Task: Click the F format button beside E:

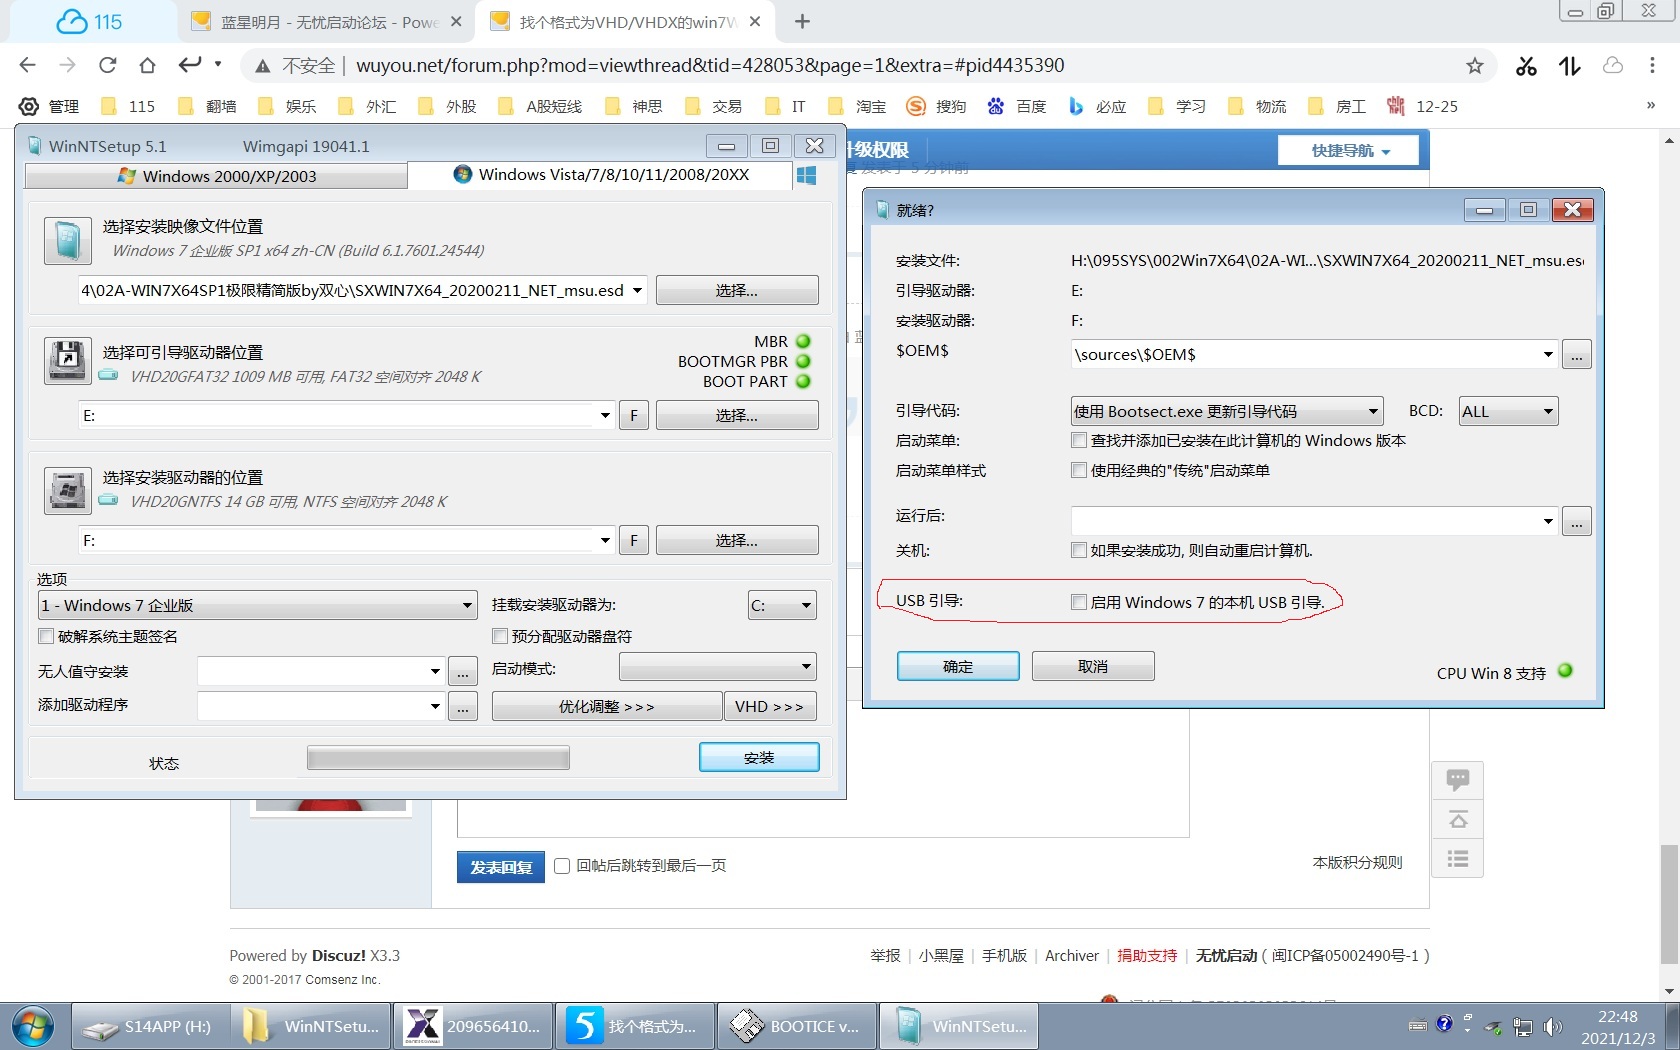Action: point(634,415)
